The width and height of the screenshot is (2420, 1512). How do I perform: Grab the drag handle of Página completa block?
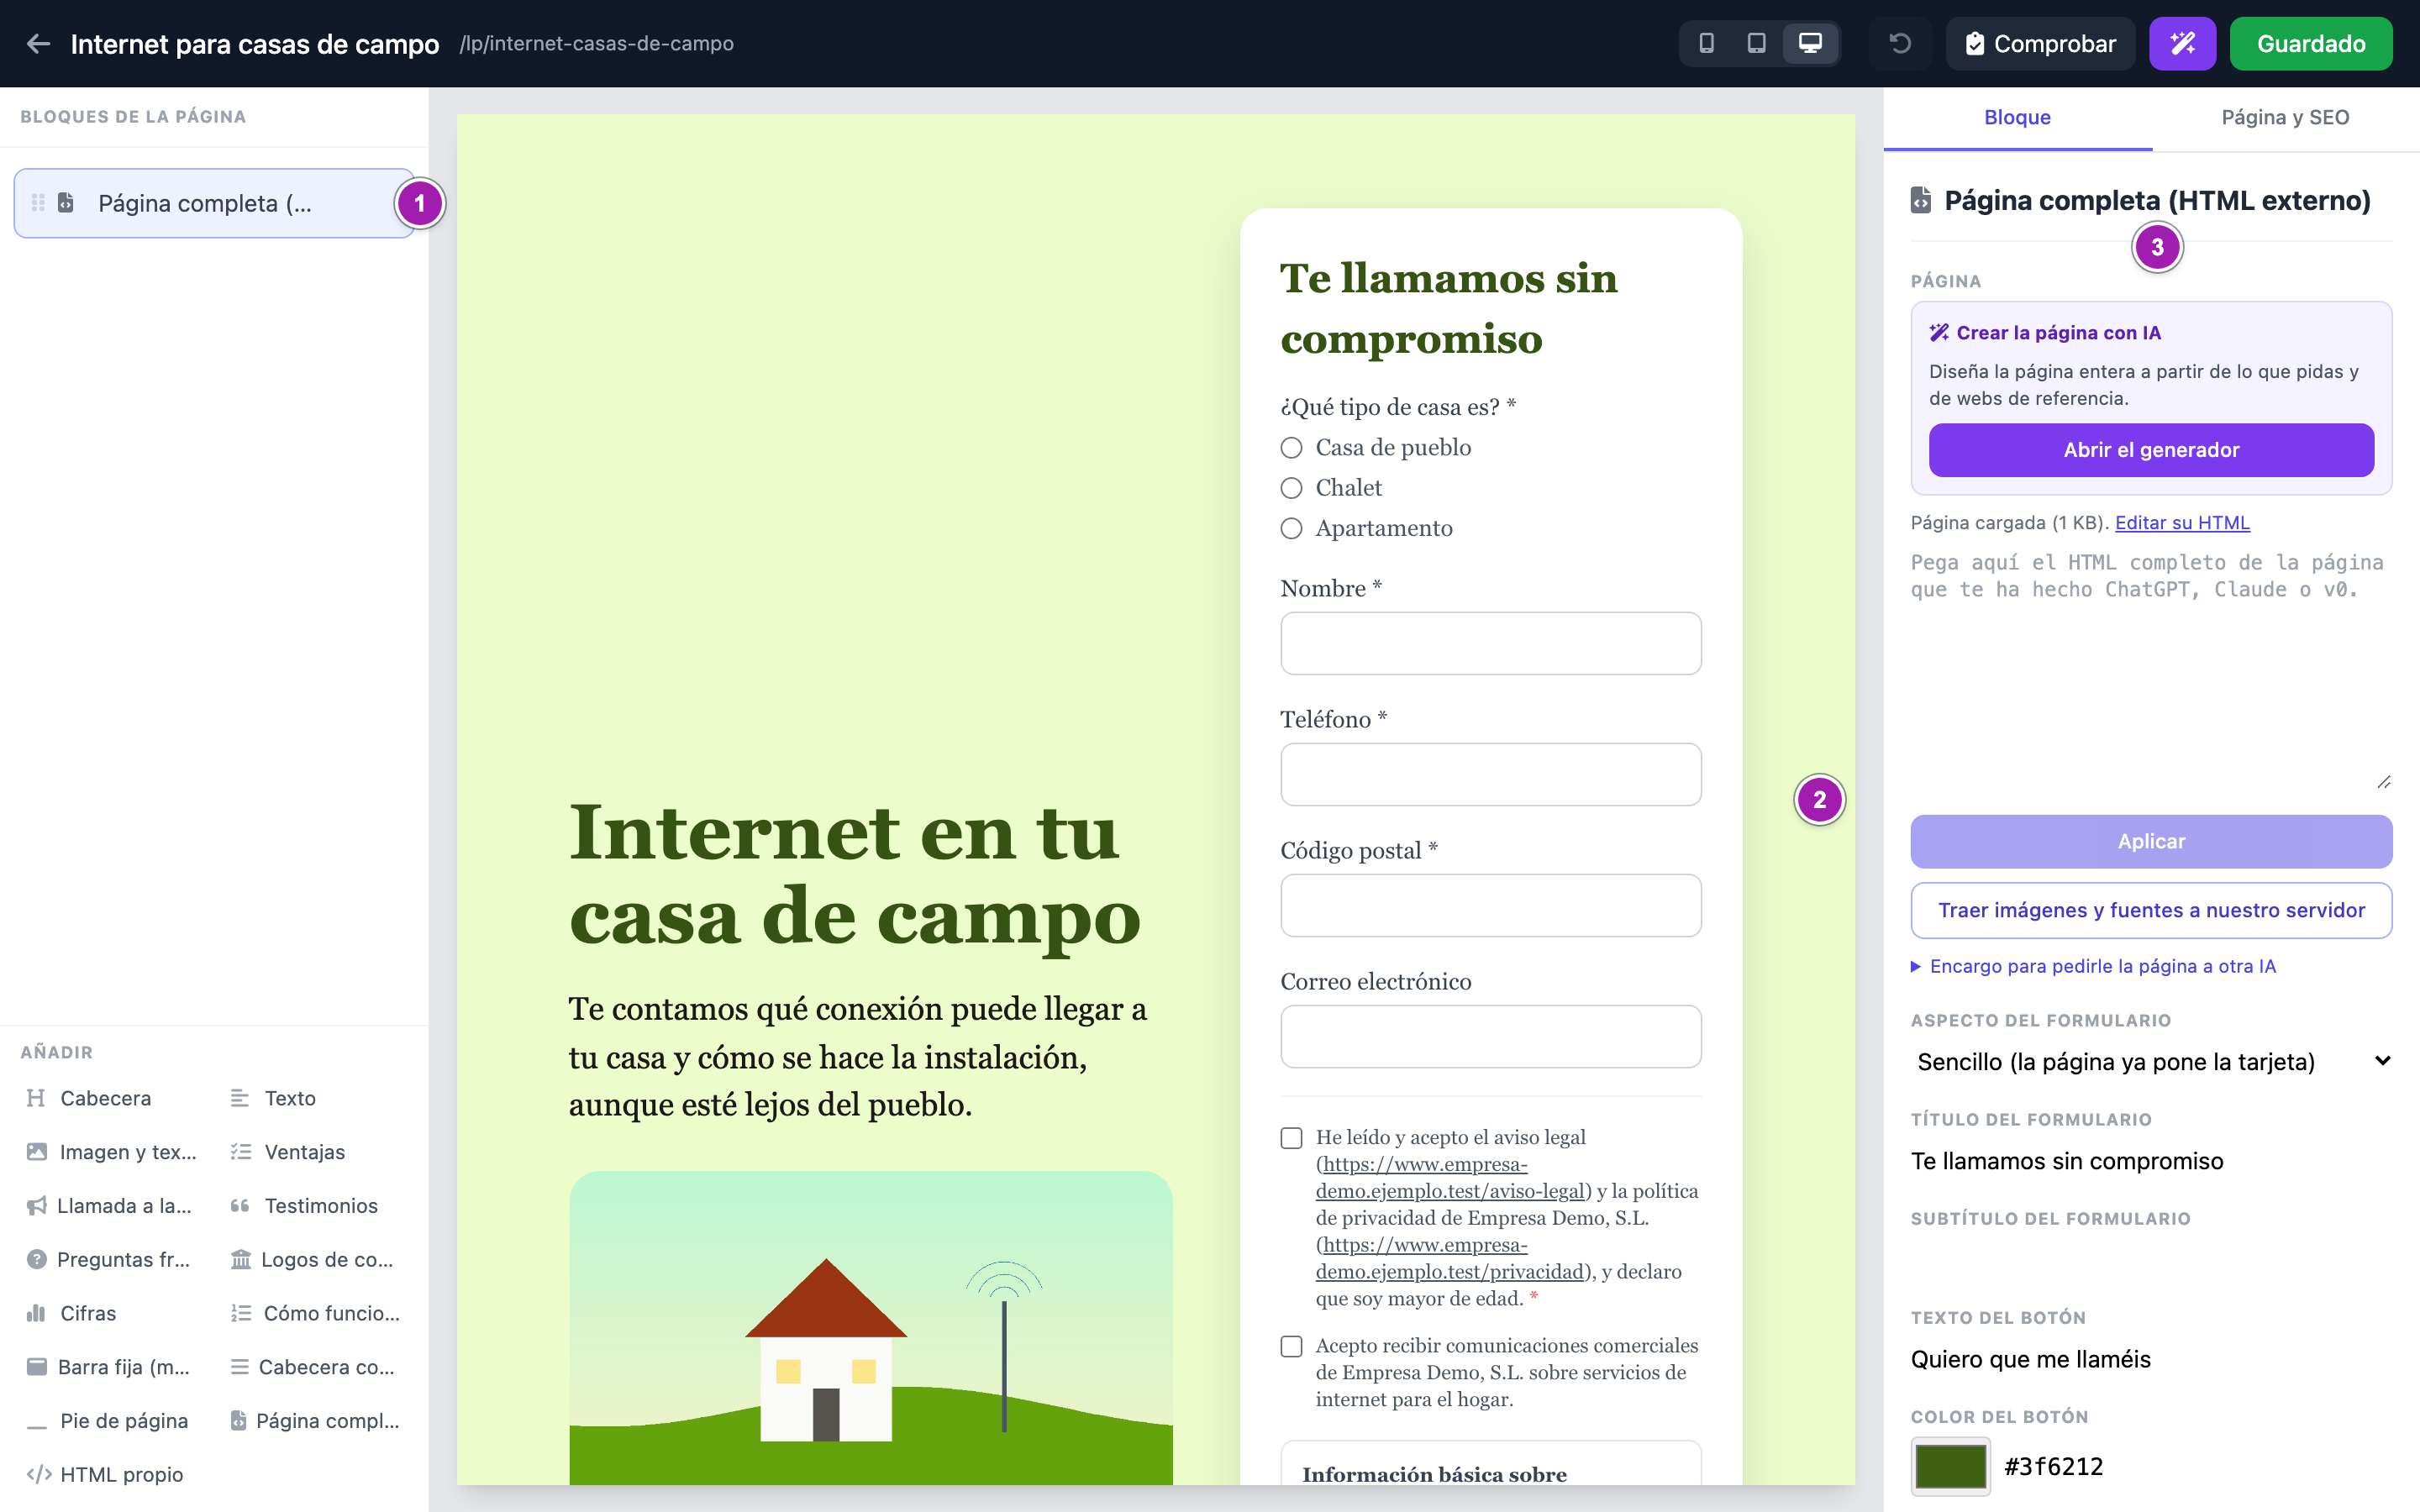(x=38, y=203)
